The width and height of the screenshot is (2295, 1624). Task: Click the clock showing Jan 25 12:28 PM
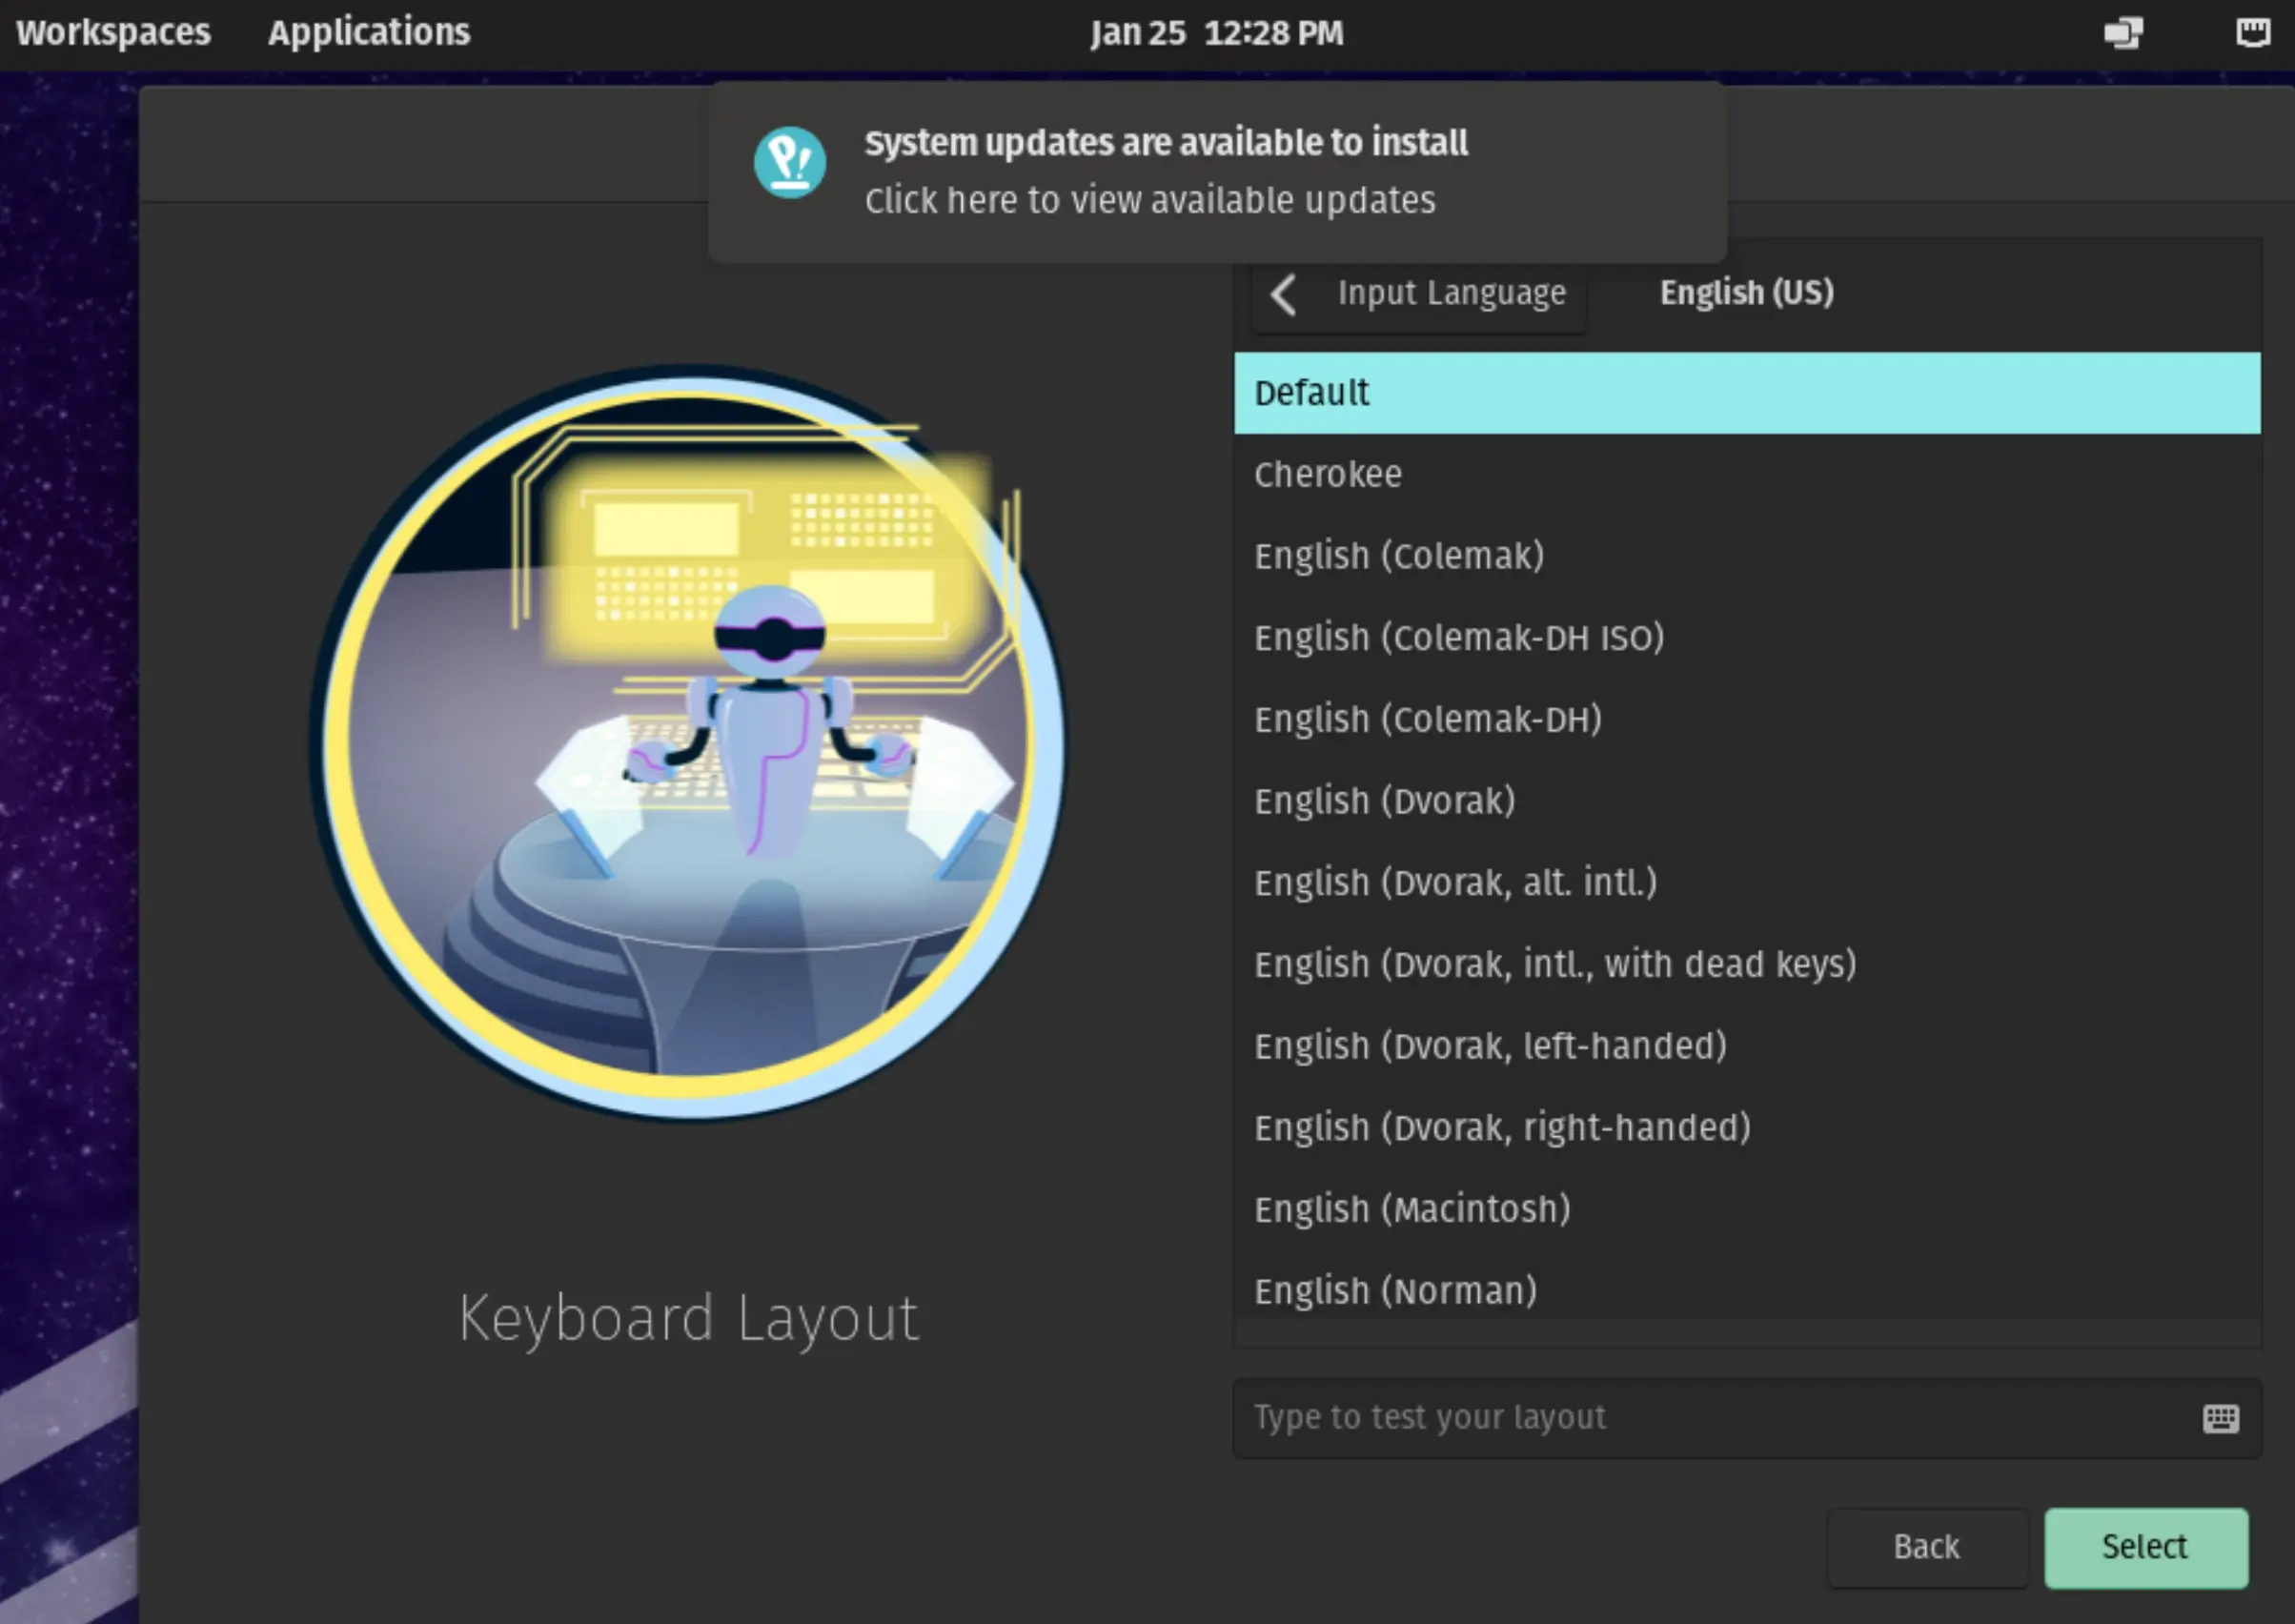point(1218,32)
